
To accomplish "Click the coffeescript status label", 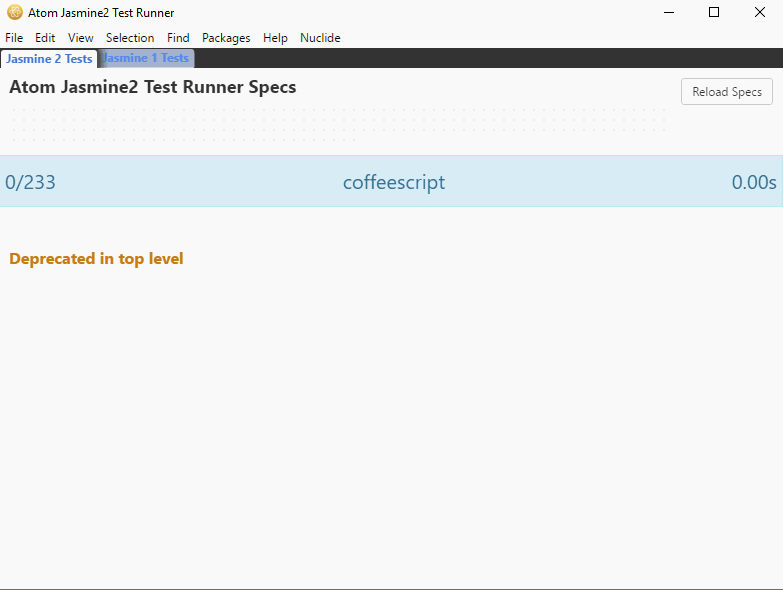I will [x=394, y=182].
